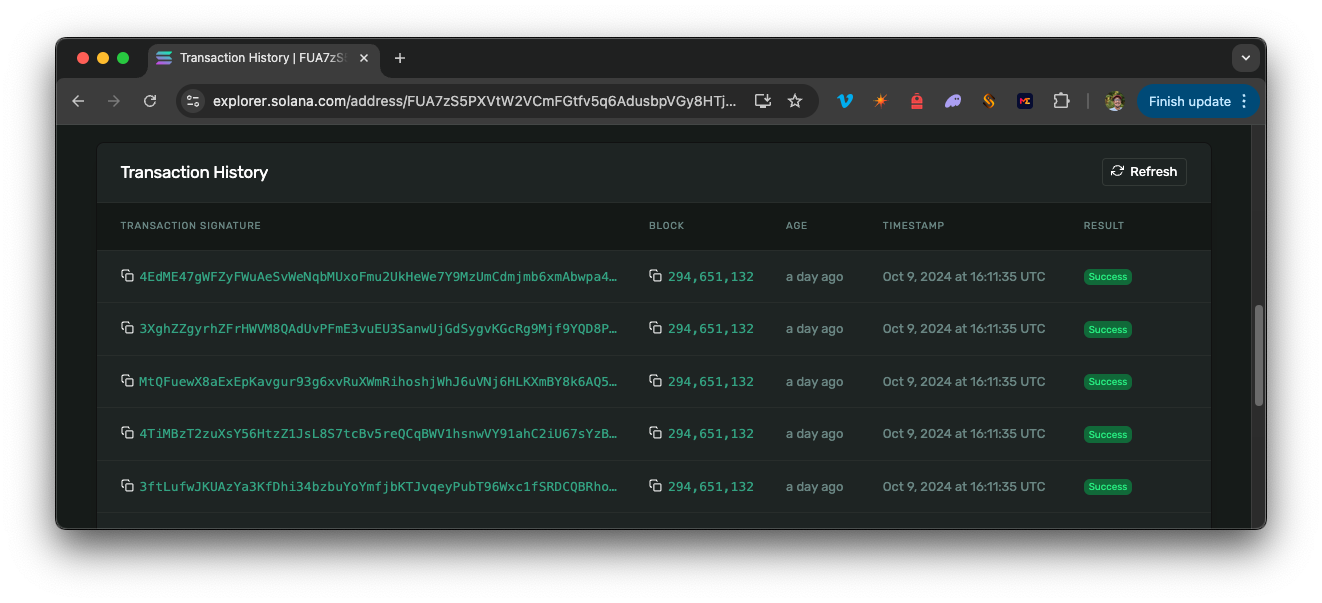The width and height of the screenshot is (1322, 603).
Task: Open transaction 3XghZZgyrhZFrHWVM8QAdUvP
Action: coord(378,329)
